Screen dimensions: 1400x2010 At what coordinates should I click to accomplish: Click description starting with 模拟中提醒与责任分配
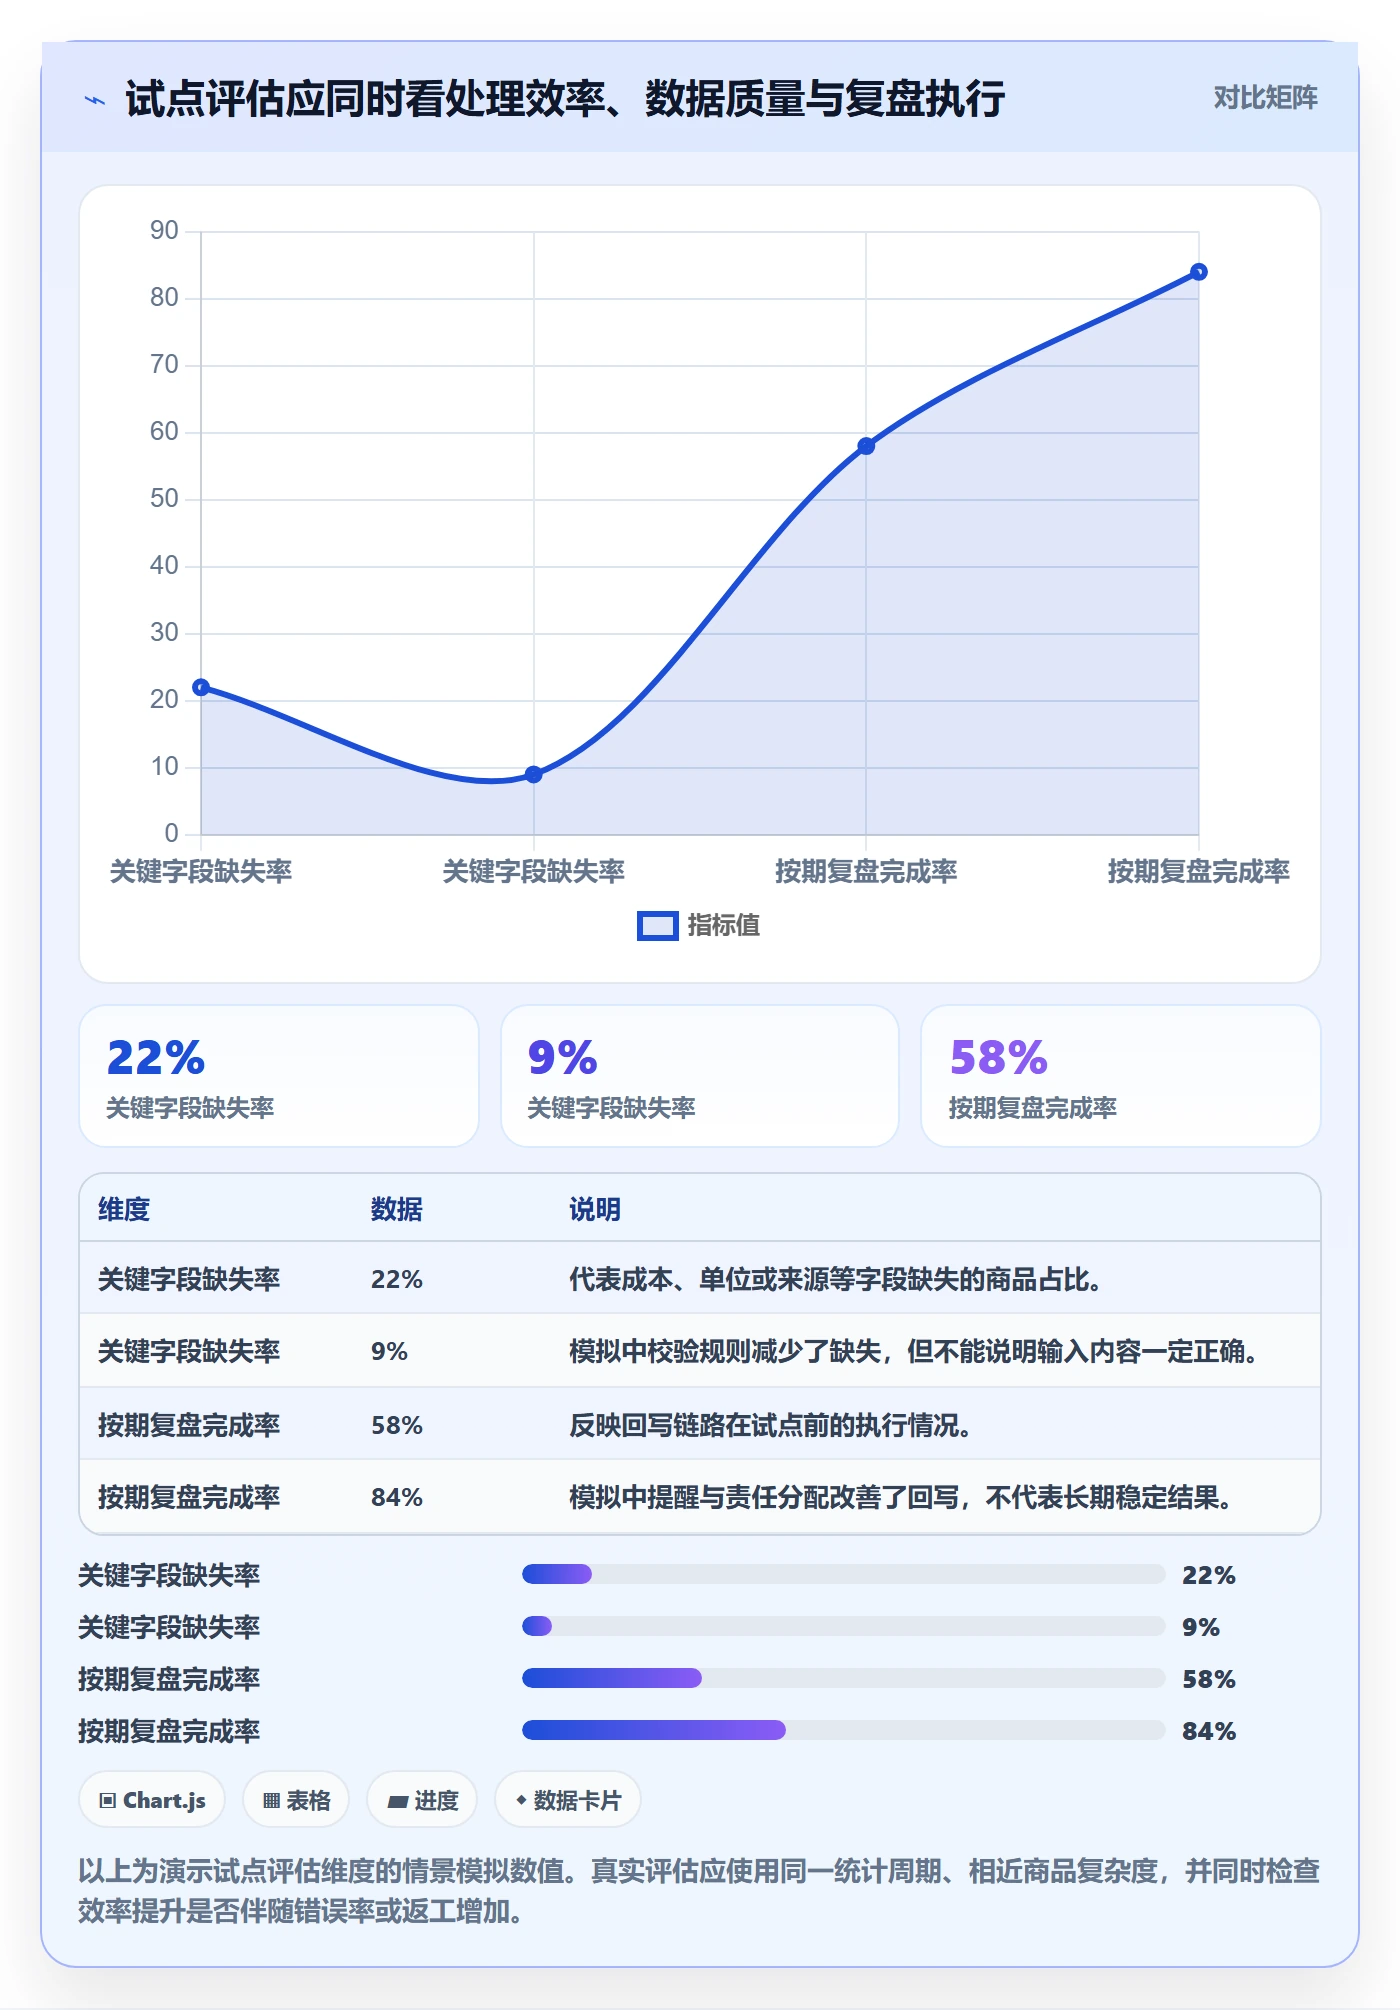click(x=901, y=1497)
